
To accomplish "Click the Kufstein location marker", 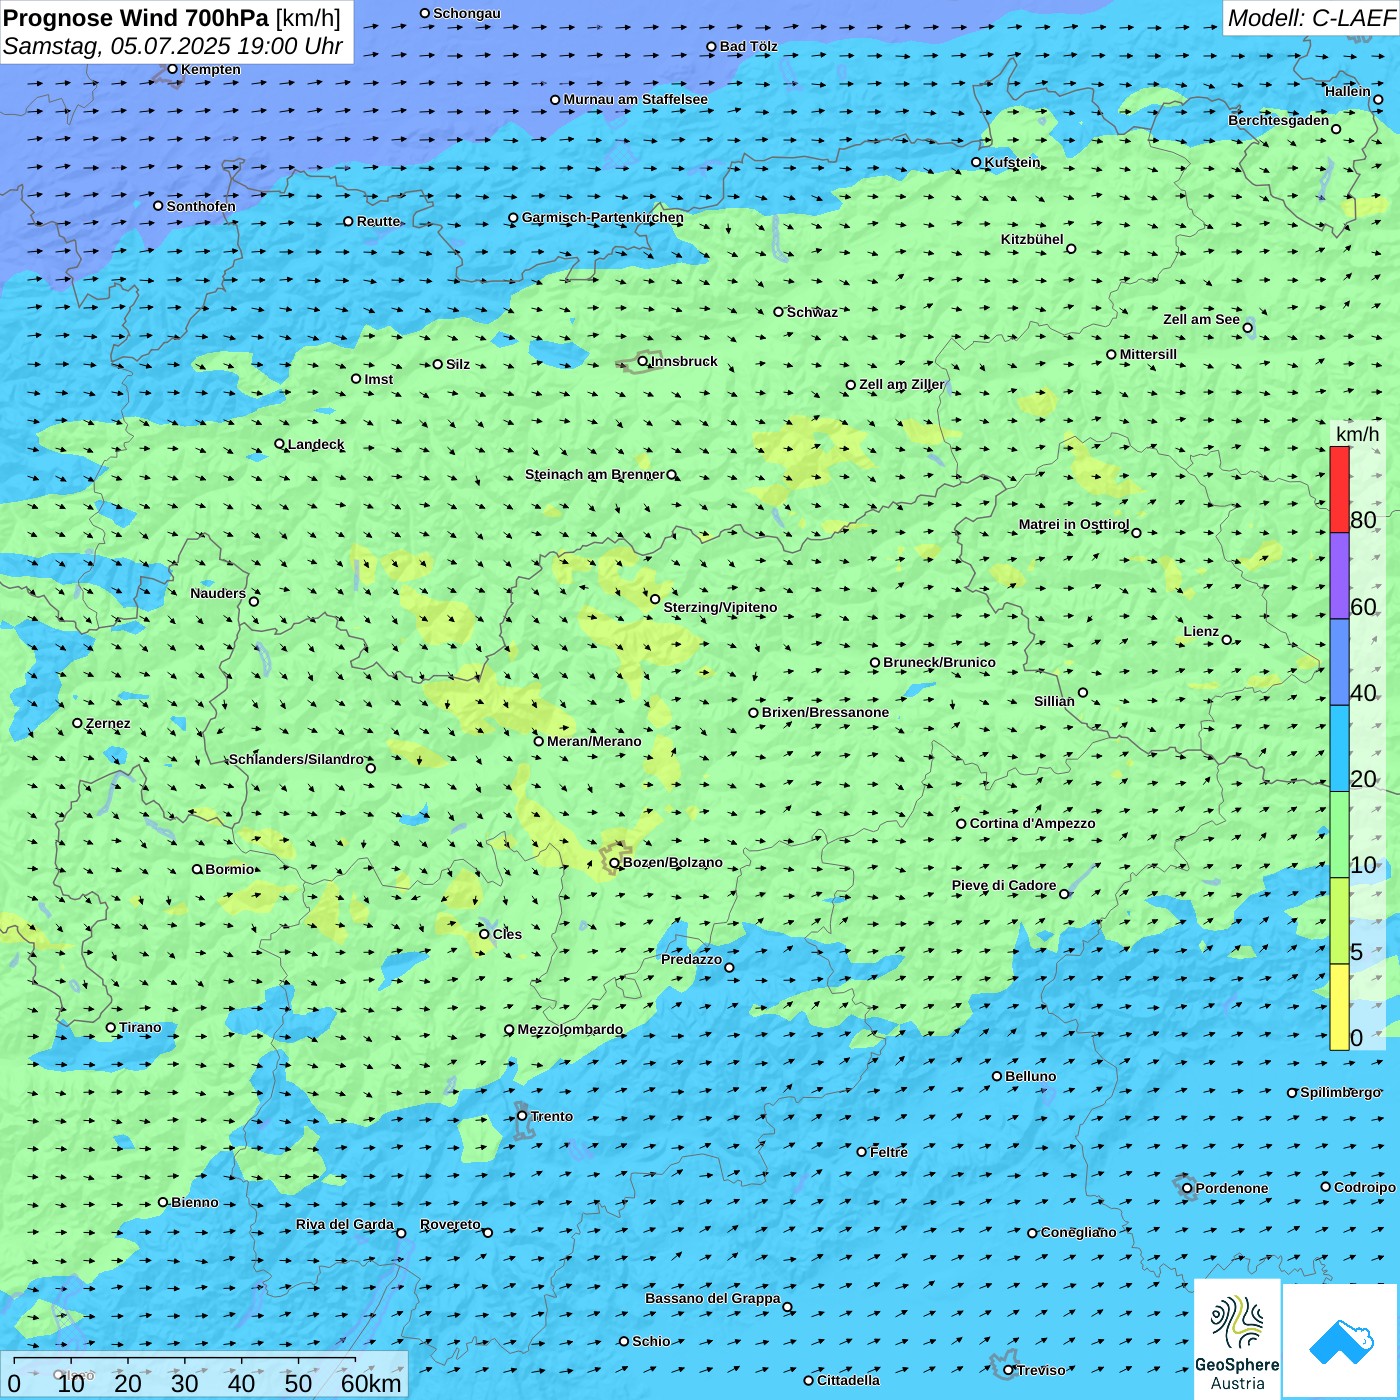I will tap(977, 162).
